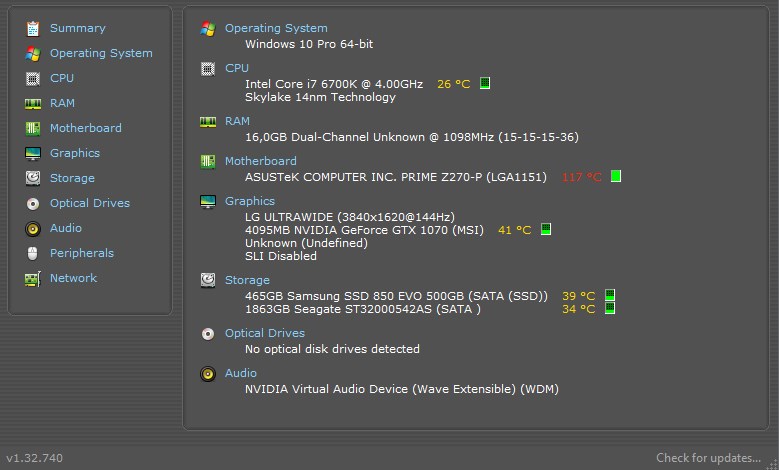Click the GPU temperature 41 °C value

pyautogui.click(x=515, y=230)
